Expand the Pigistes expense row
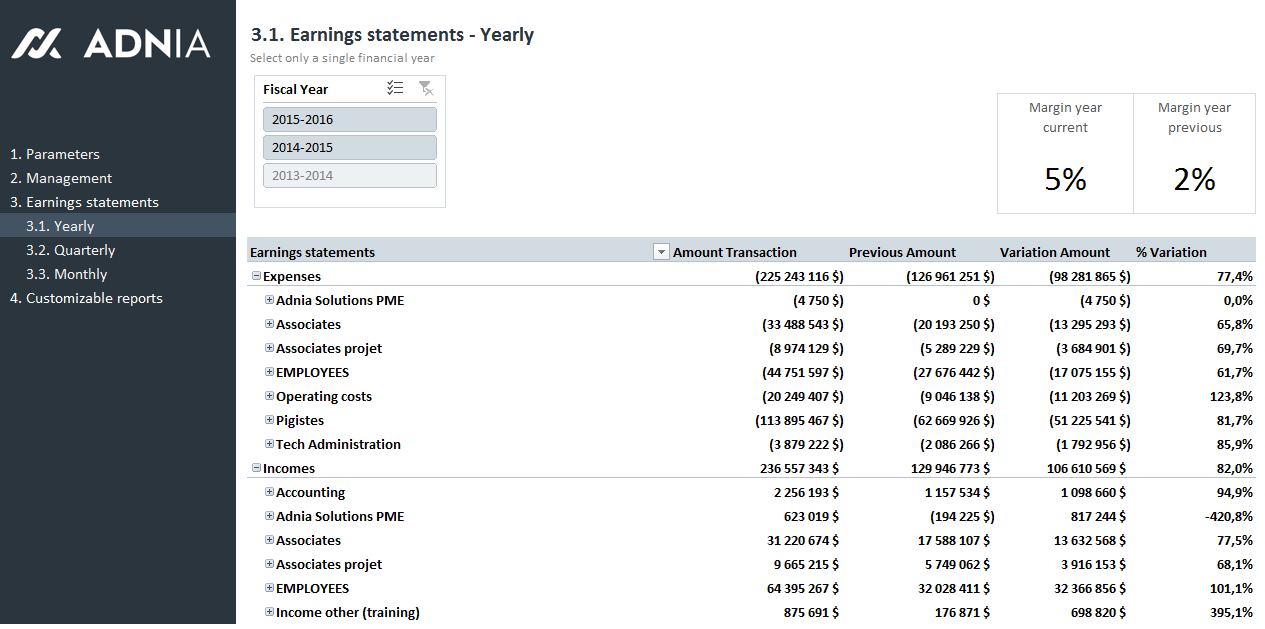The height and width of the screenshot is (629, 1265). tap(269, 421)
